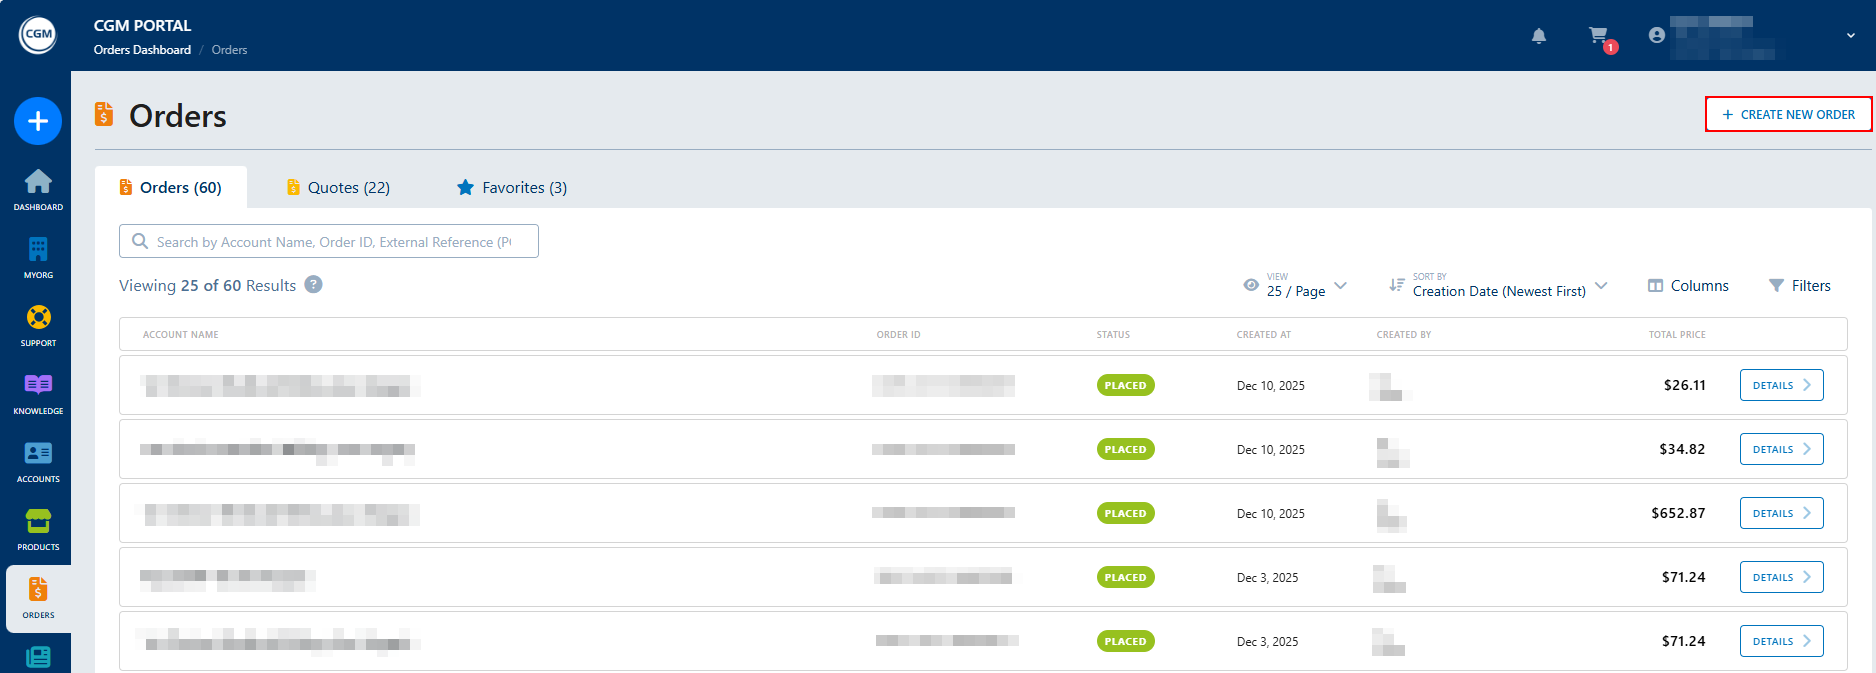
Task: Navigate to Accounts in sidebar
Action: point(38,460)
